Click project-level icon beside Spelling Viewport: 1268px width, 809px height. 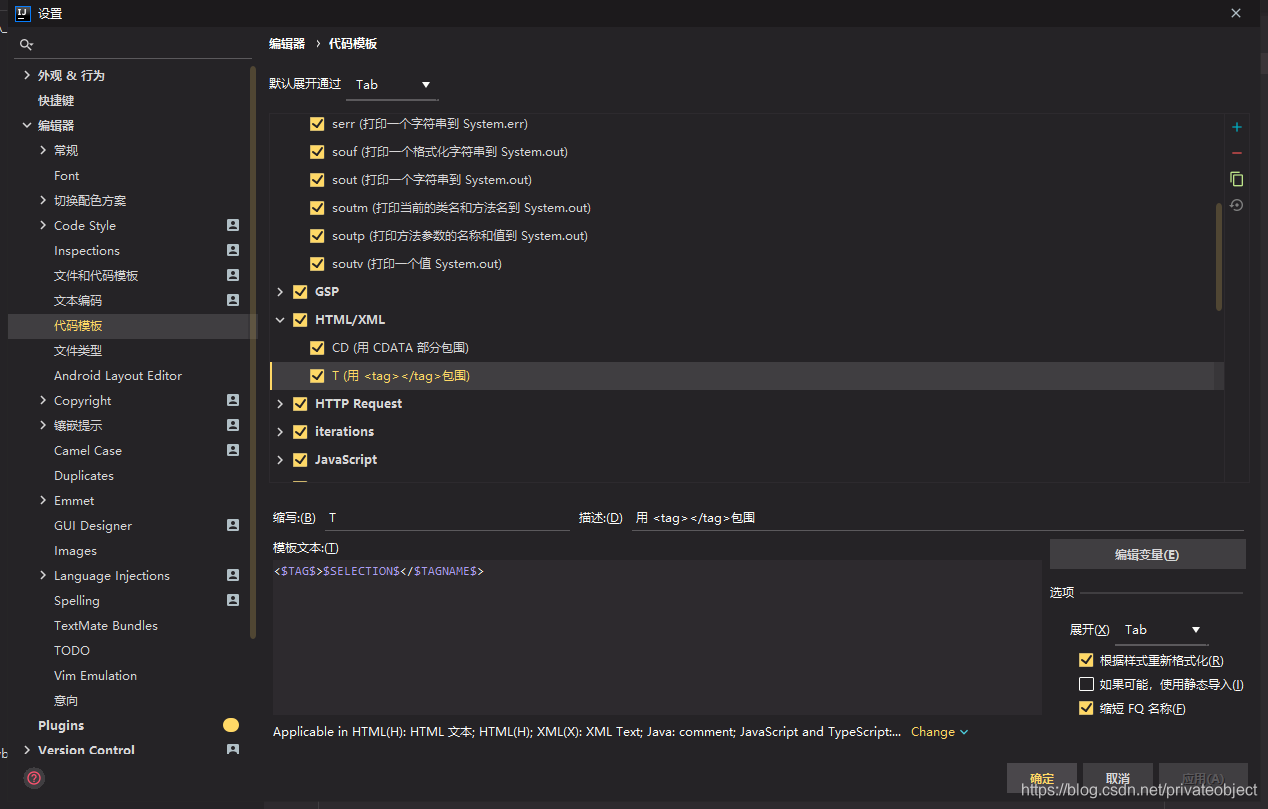pos(233,600)
